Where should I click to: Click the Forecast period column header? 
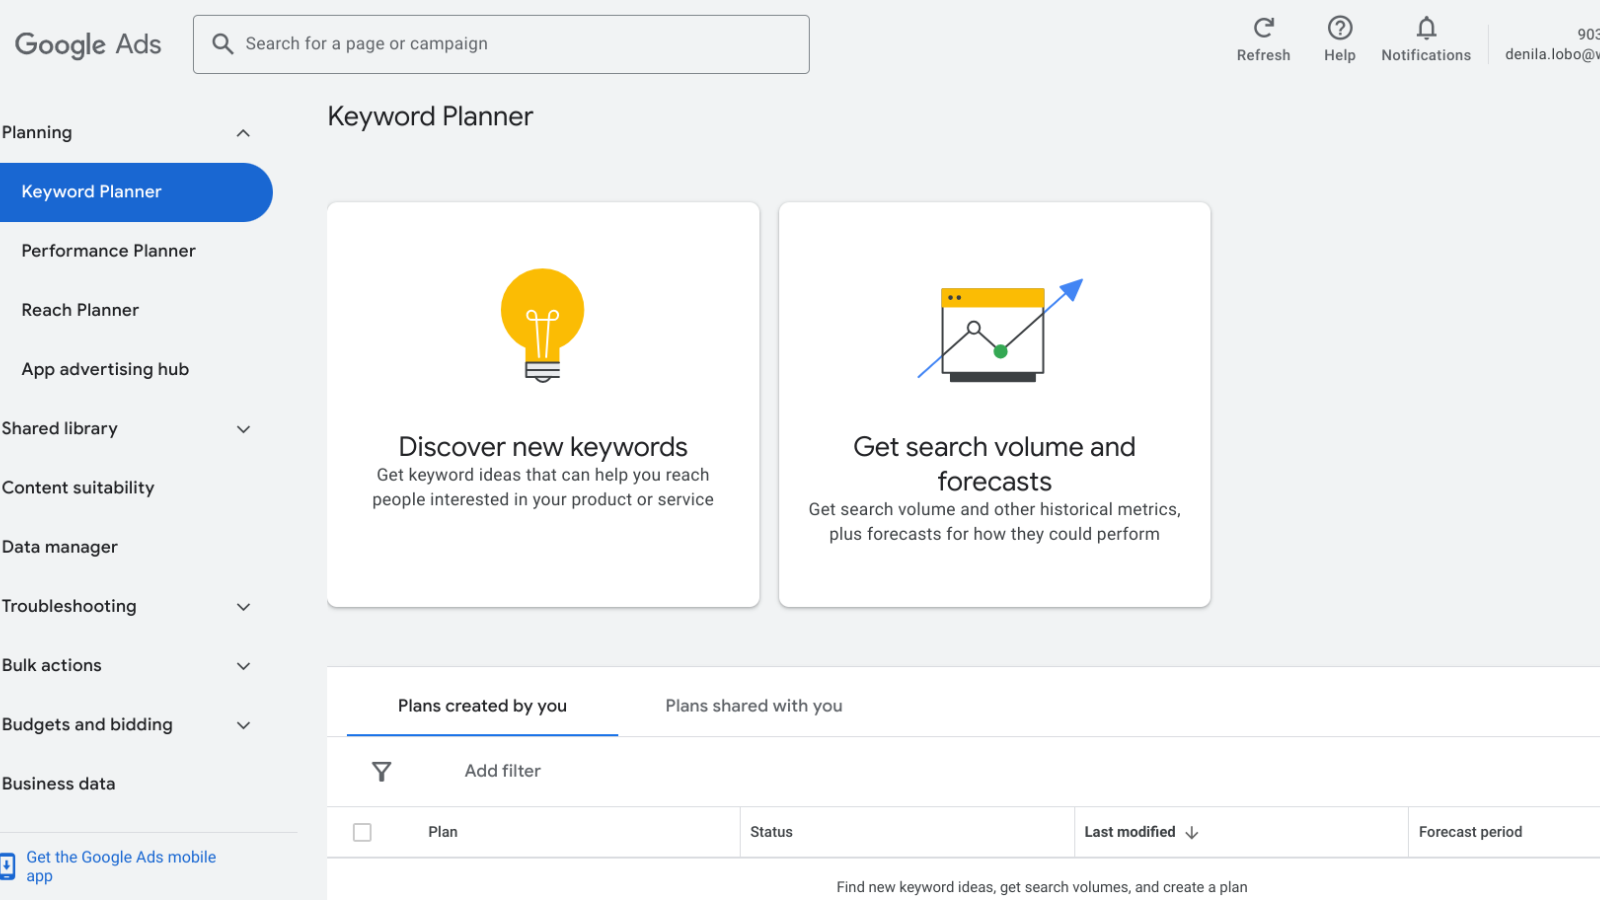coord(1470,832)
